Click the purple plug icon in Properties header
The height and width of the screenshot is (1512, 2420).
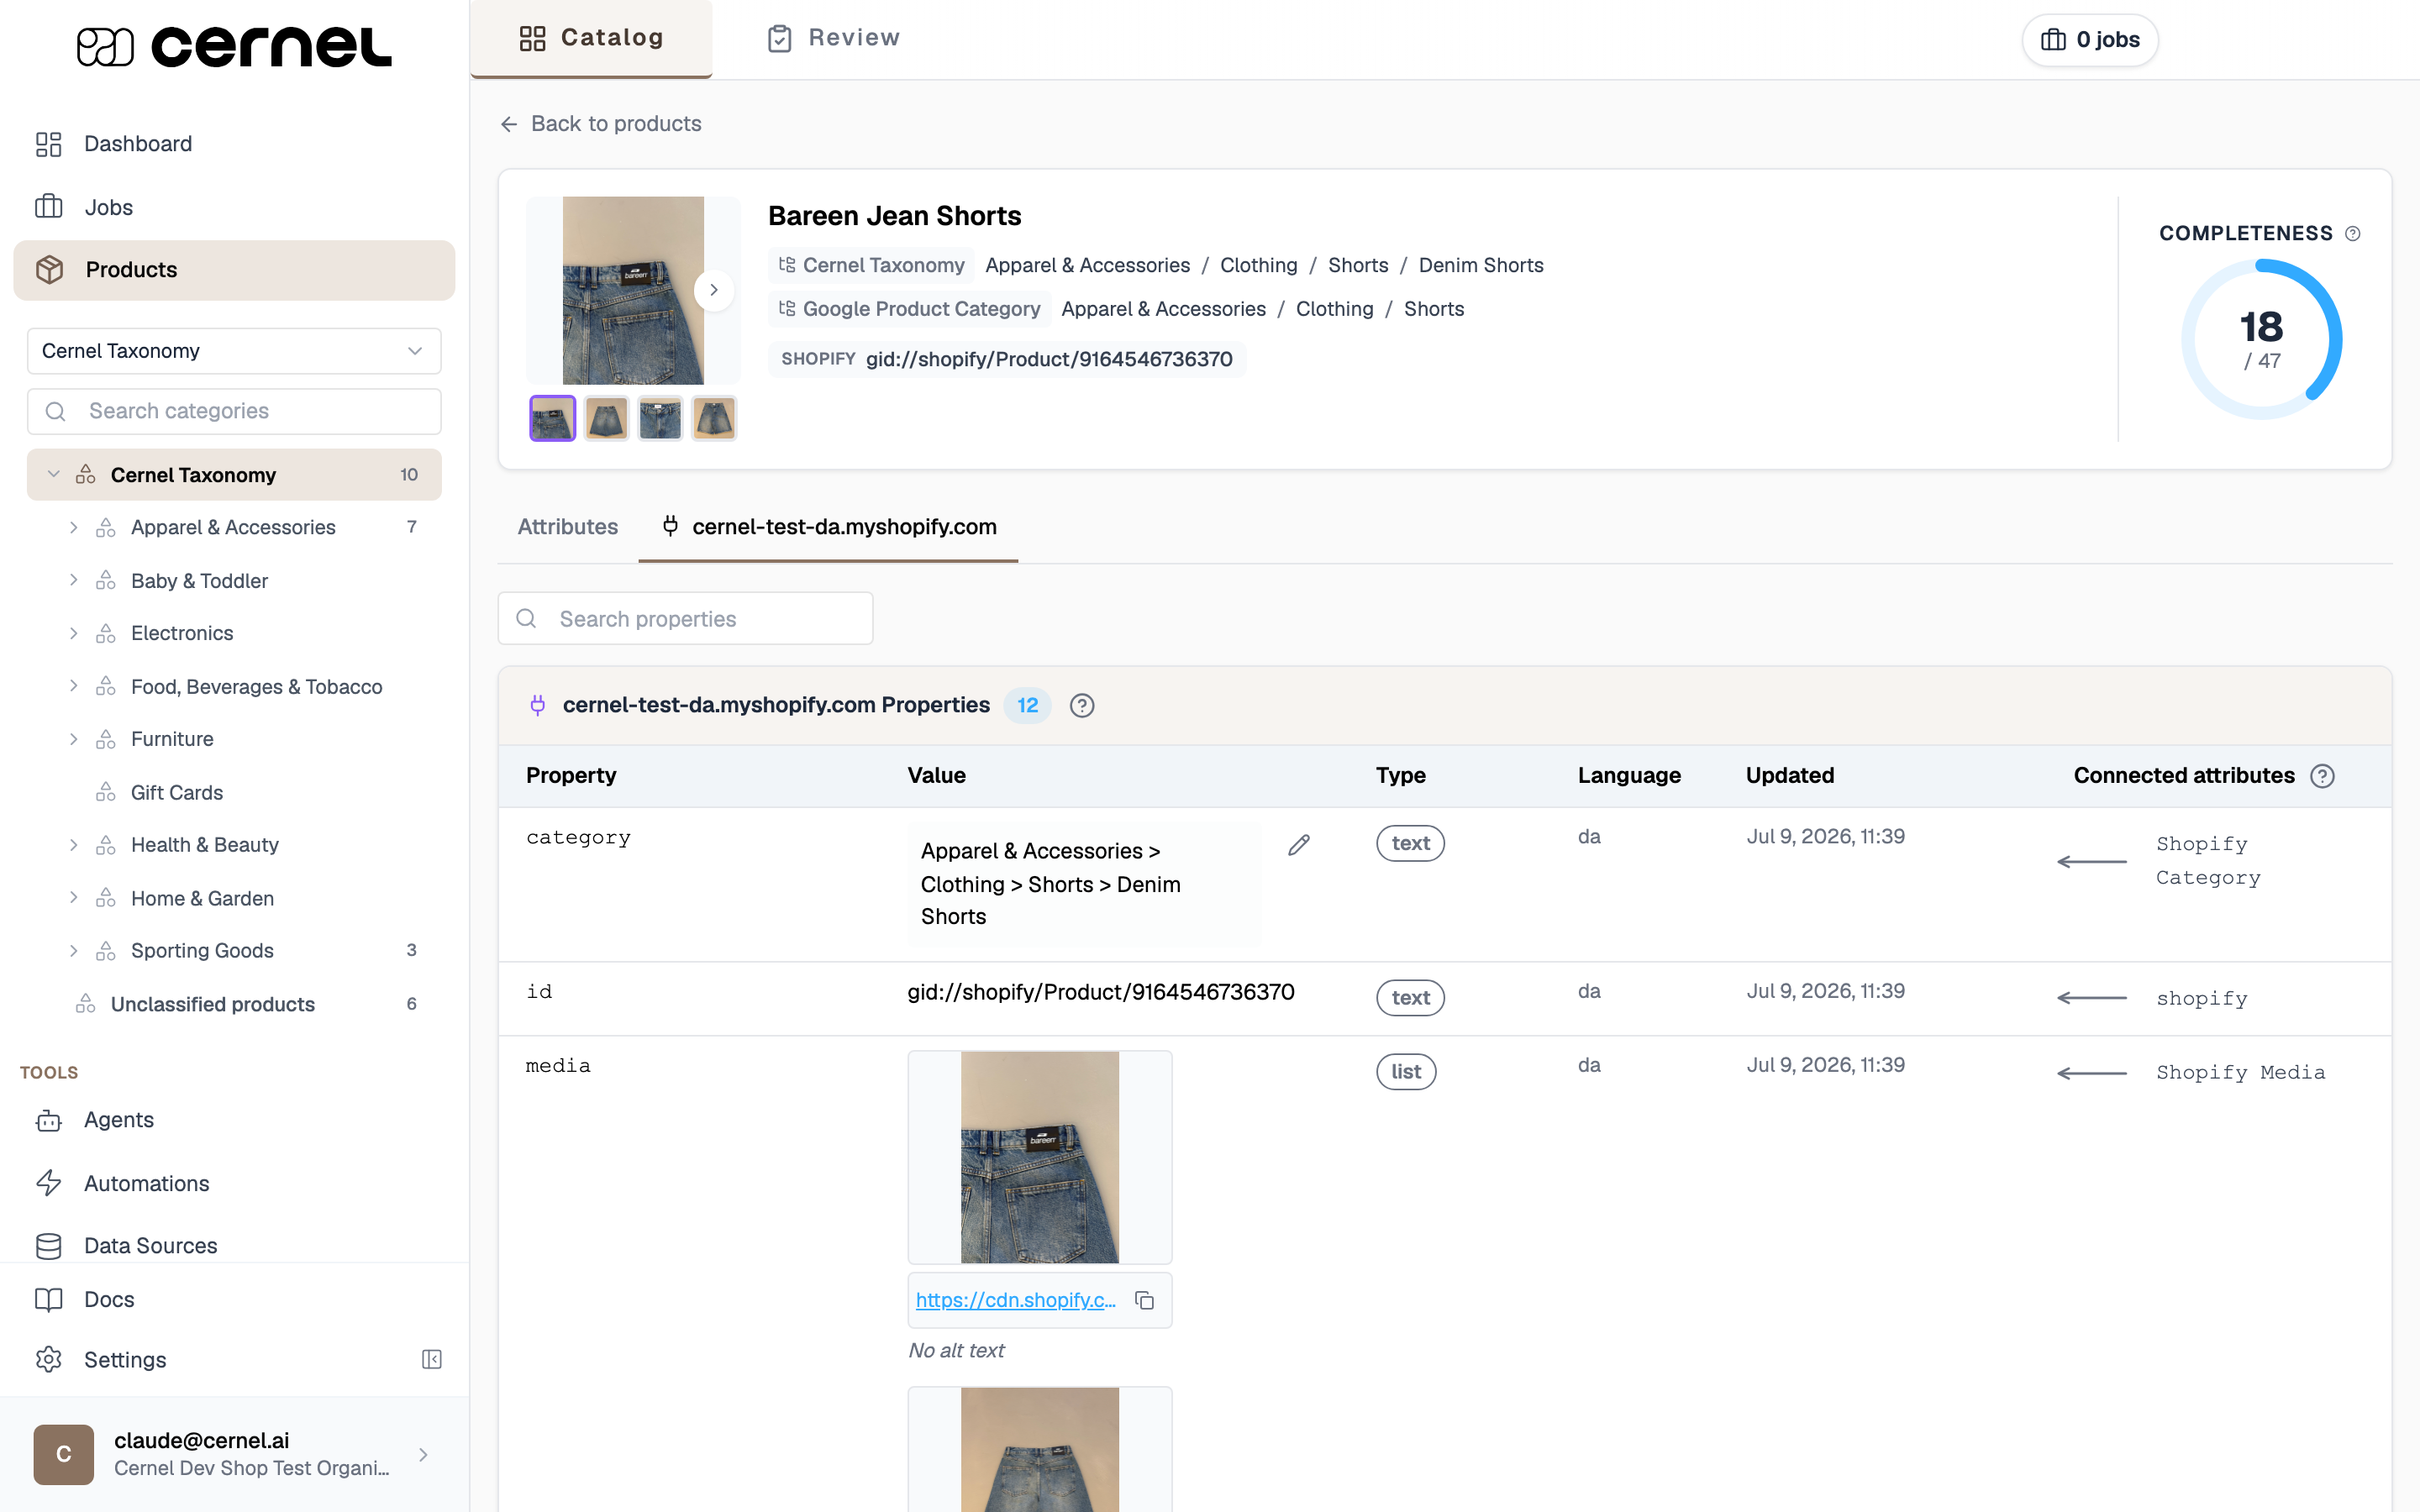[x=537, y=706]
